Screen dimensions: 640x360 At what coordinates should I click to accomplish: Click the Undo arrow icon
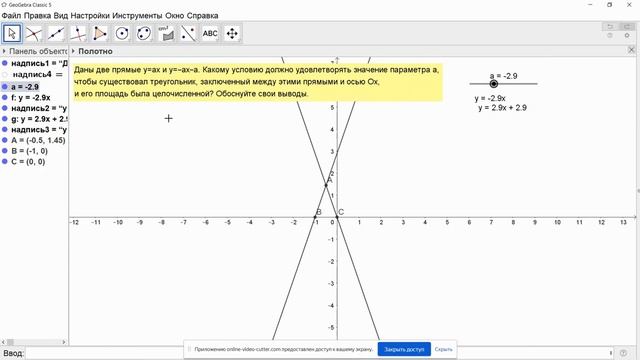(x=610, y=27)
